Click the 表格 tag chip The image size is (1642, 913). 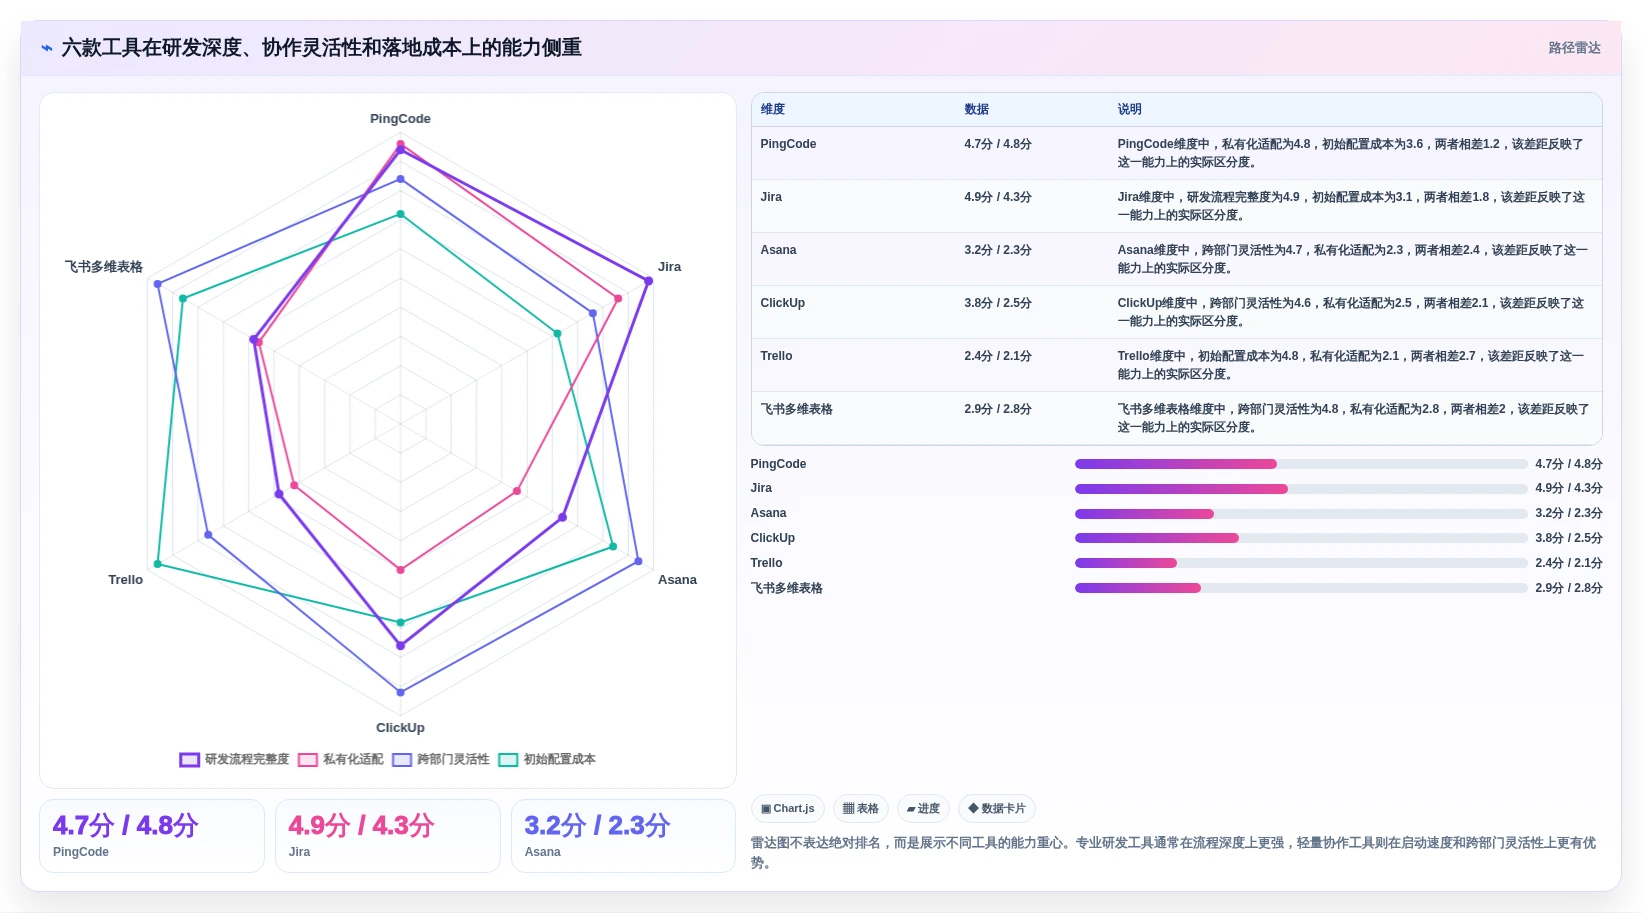(x=861, y=809)
